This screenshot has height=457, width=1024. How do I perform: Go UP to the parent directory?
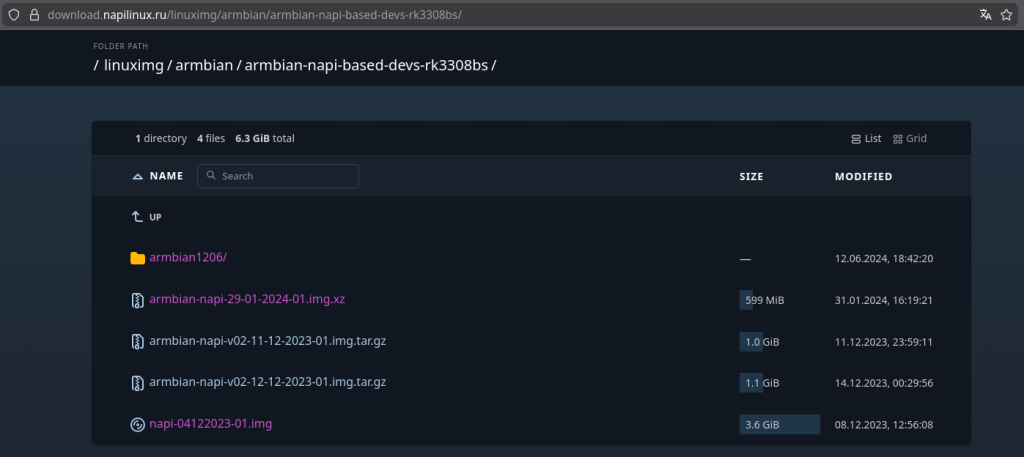[x=147, y=217]
